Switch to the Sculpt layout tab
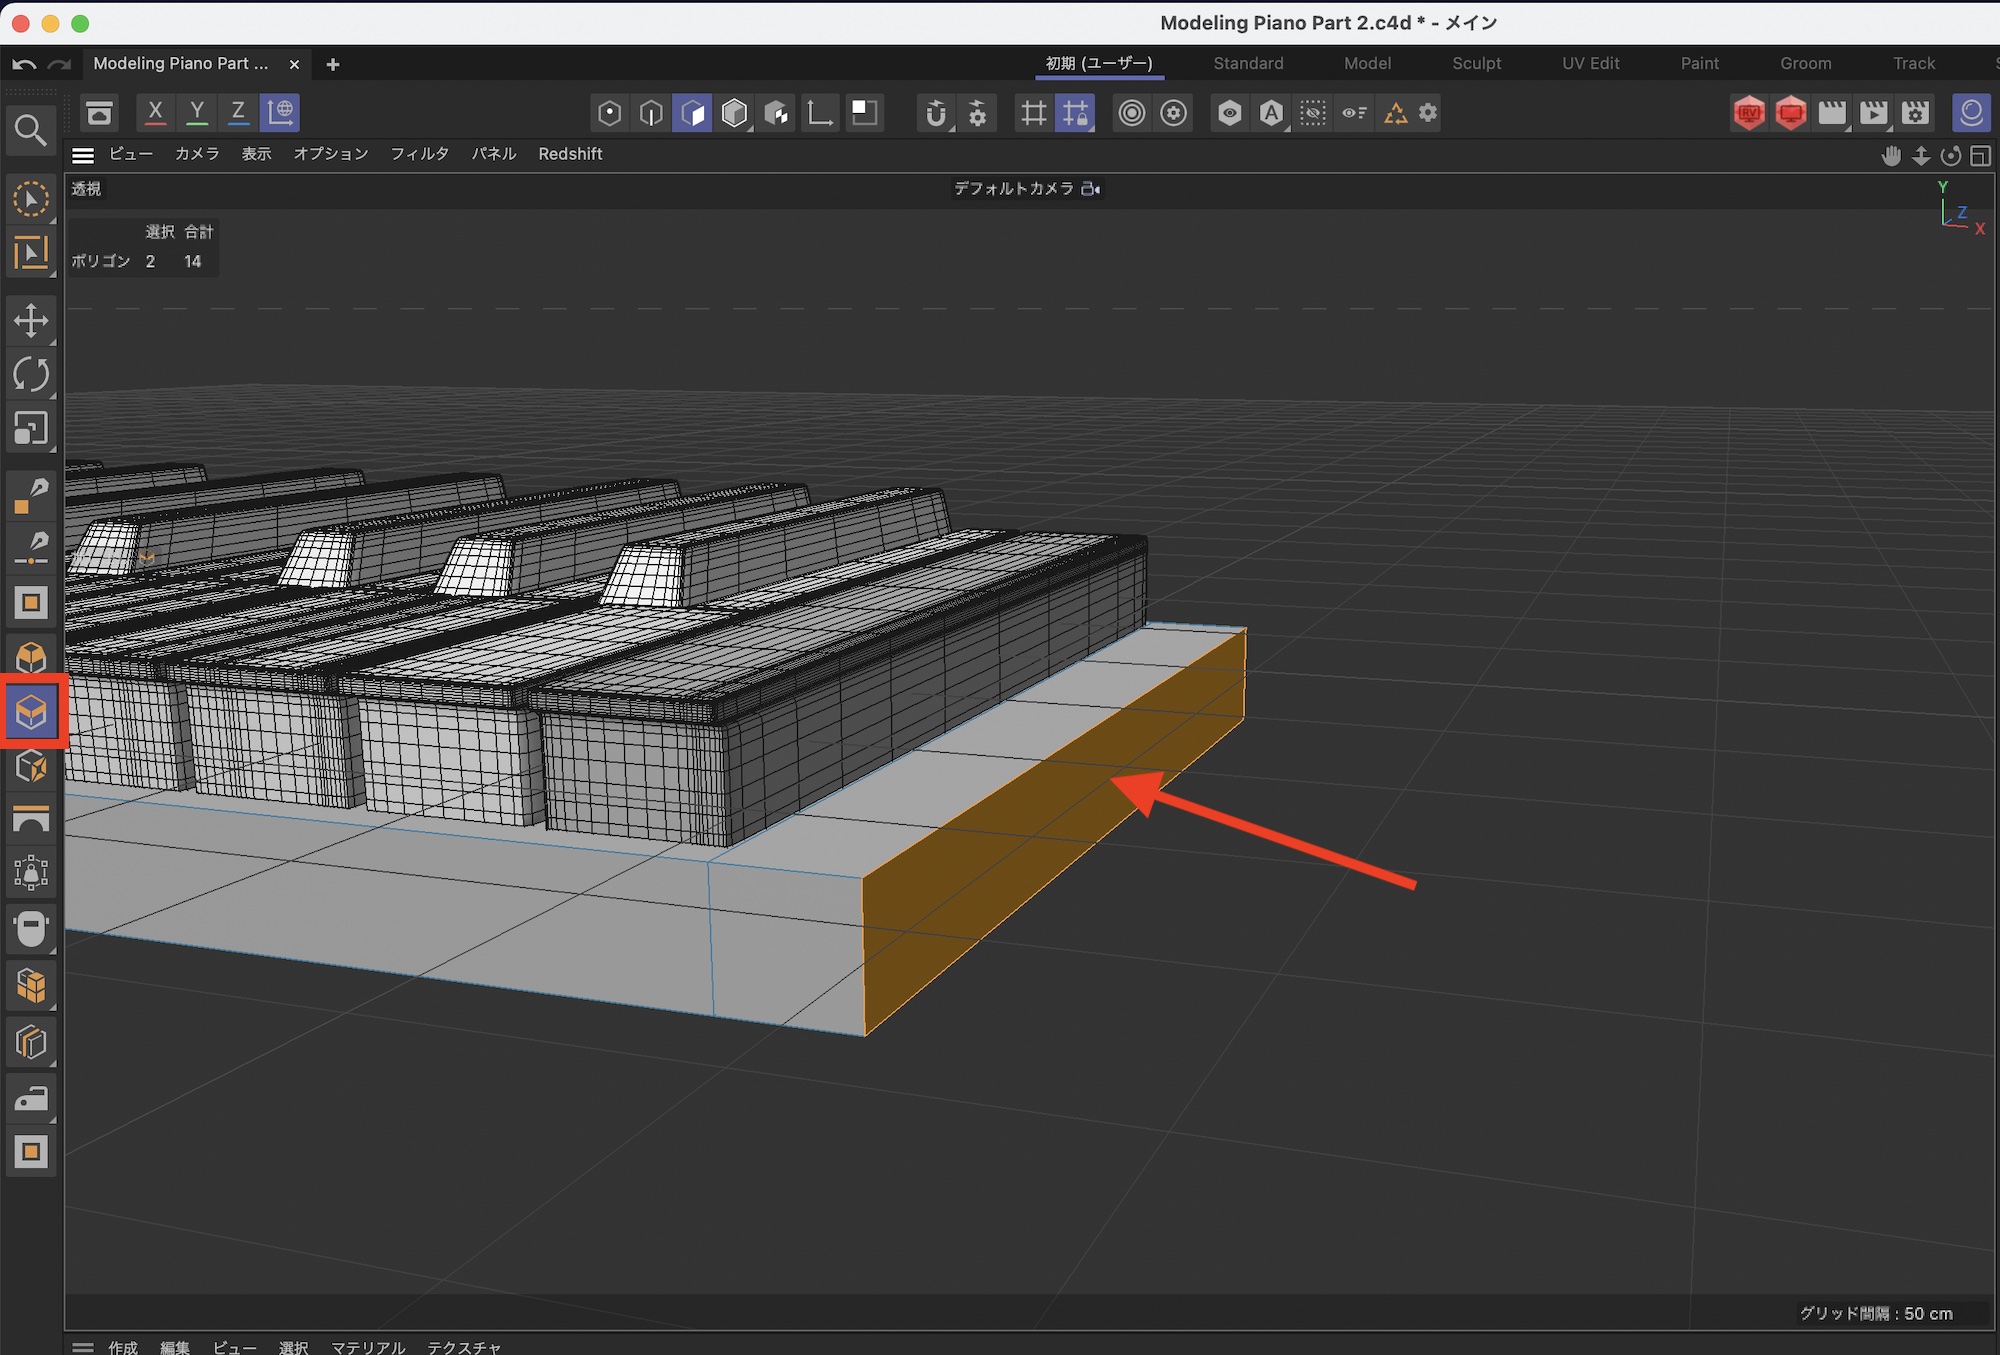The image size is (2000, 1355). tap(1476, 63)
